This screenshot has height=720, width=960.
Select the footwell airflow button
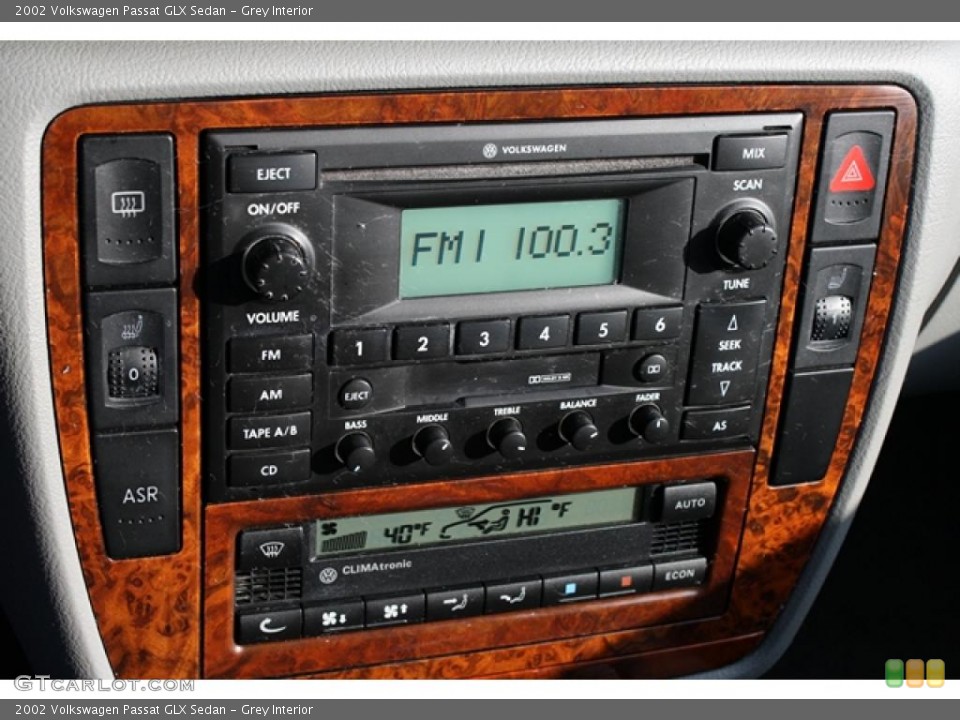coord(513,595)
